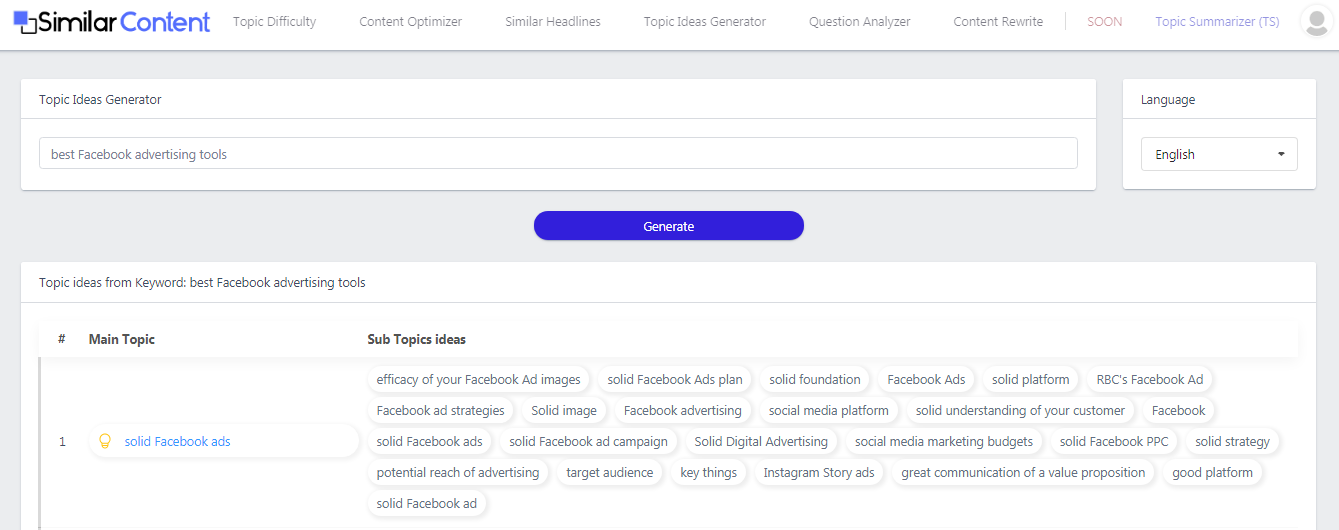Pick the 'solid Facebook PPC' chip
This screenshot has height=530, width=1339.
point(1114,441)
